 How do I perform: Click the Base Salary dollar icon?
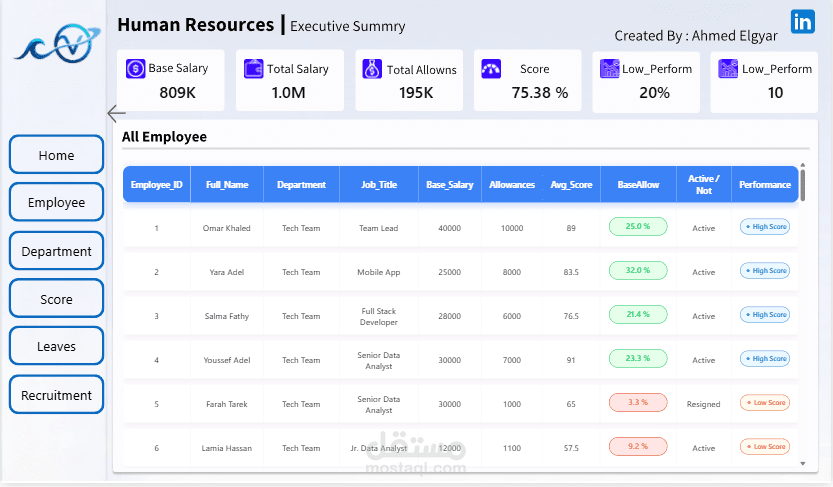point(135,69)
